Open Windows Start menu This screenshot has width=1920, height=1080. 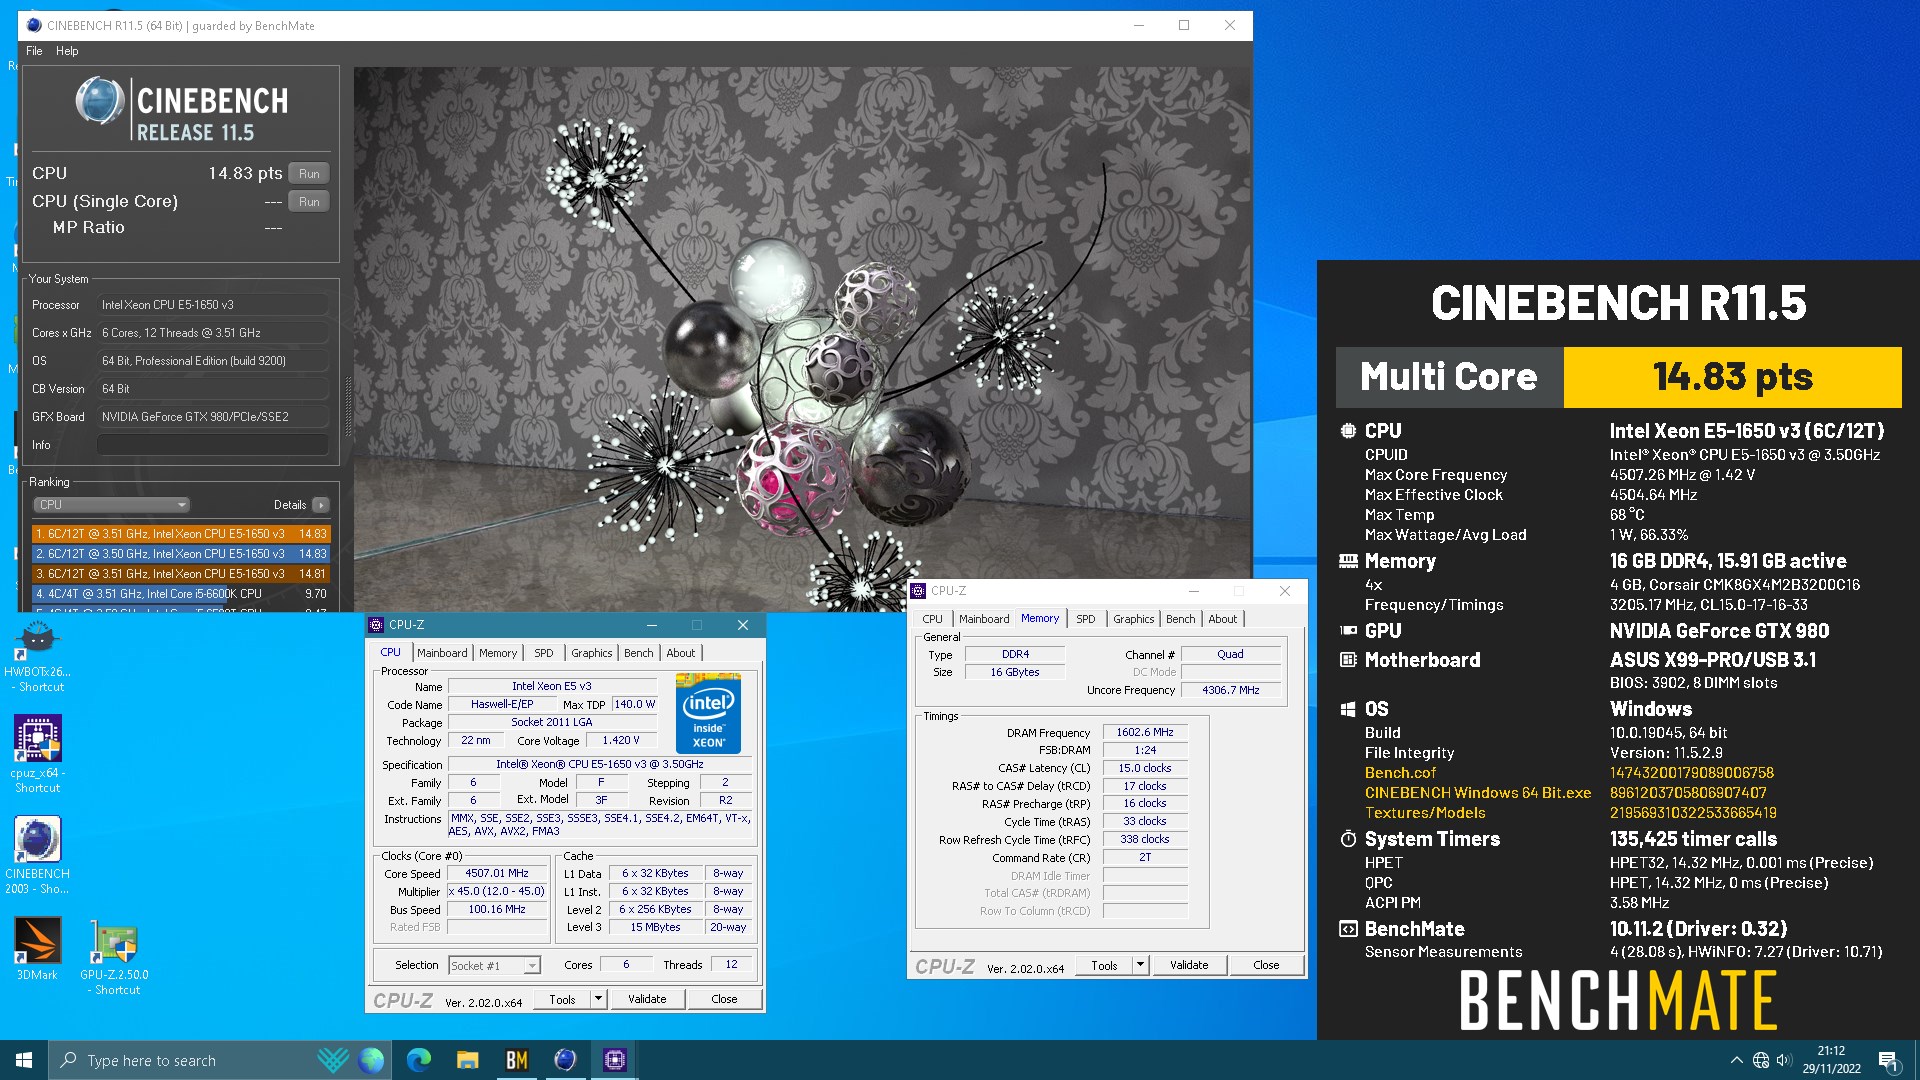point(24,1060)
